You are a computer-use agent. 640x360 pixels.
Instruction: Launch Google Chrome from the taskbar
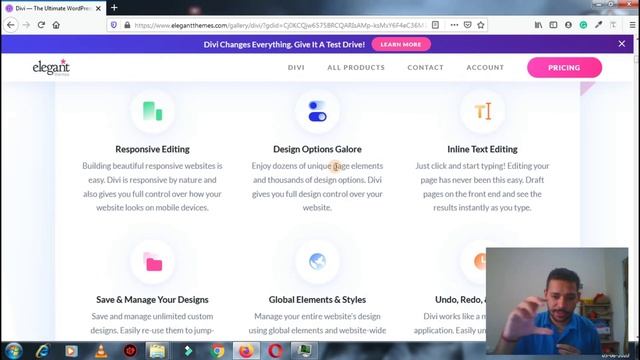tap(217, 351)
